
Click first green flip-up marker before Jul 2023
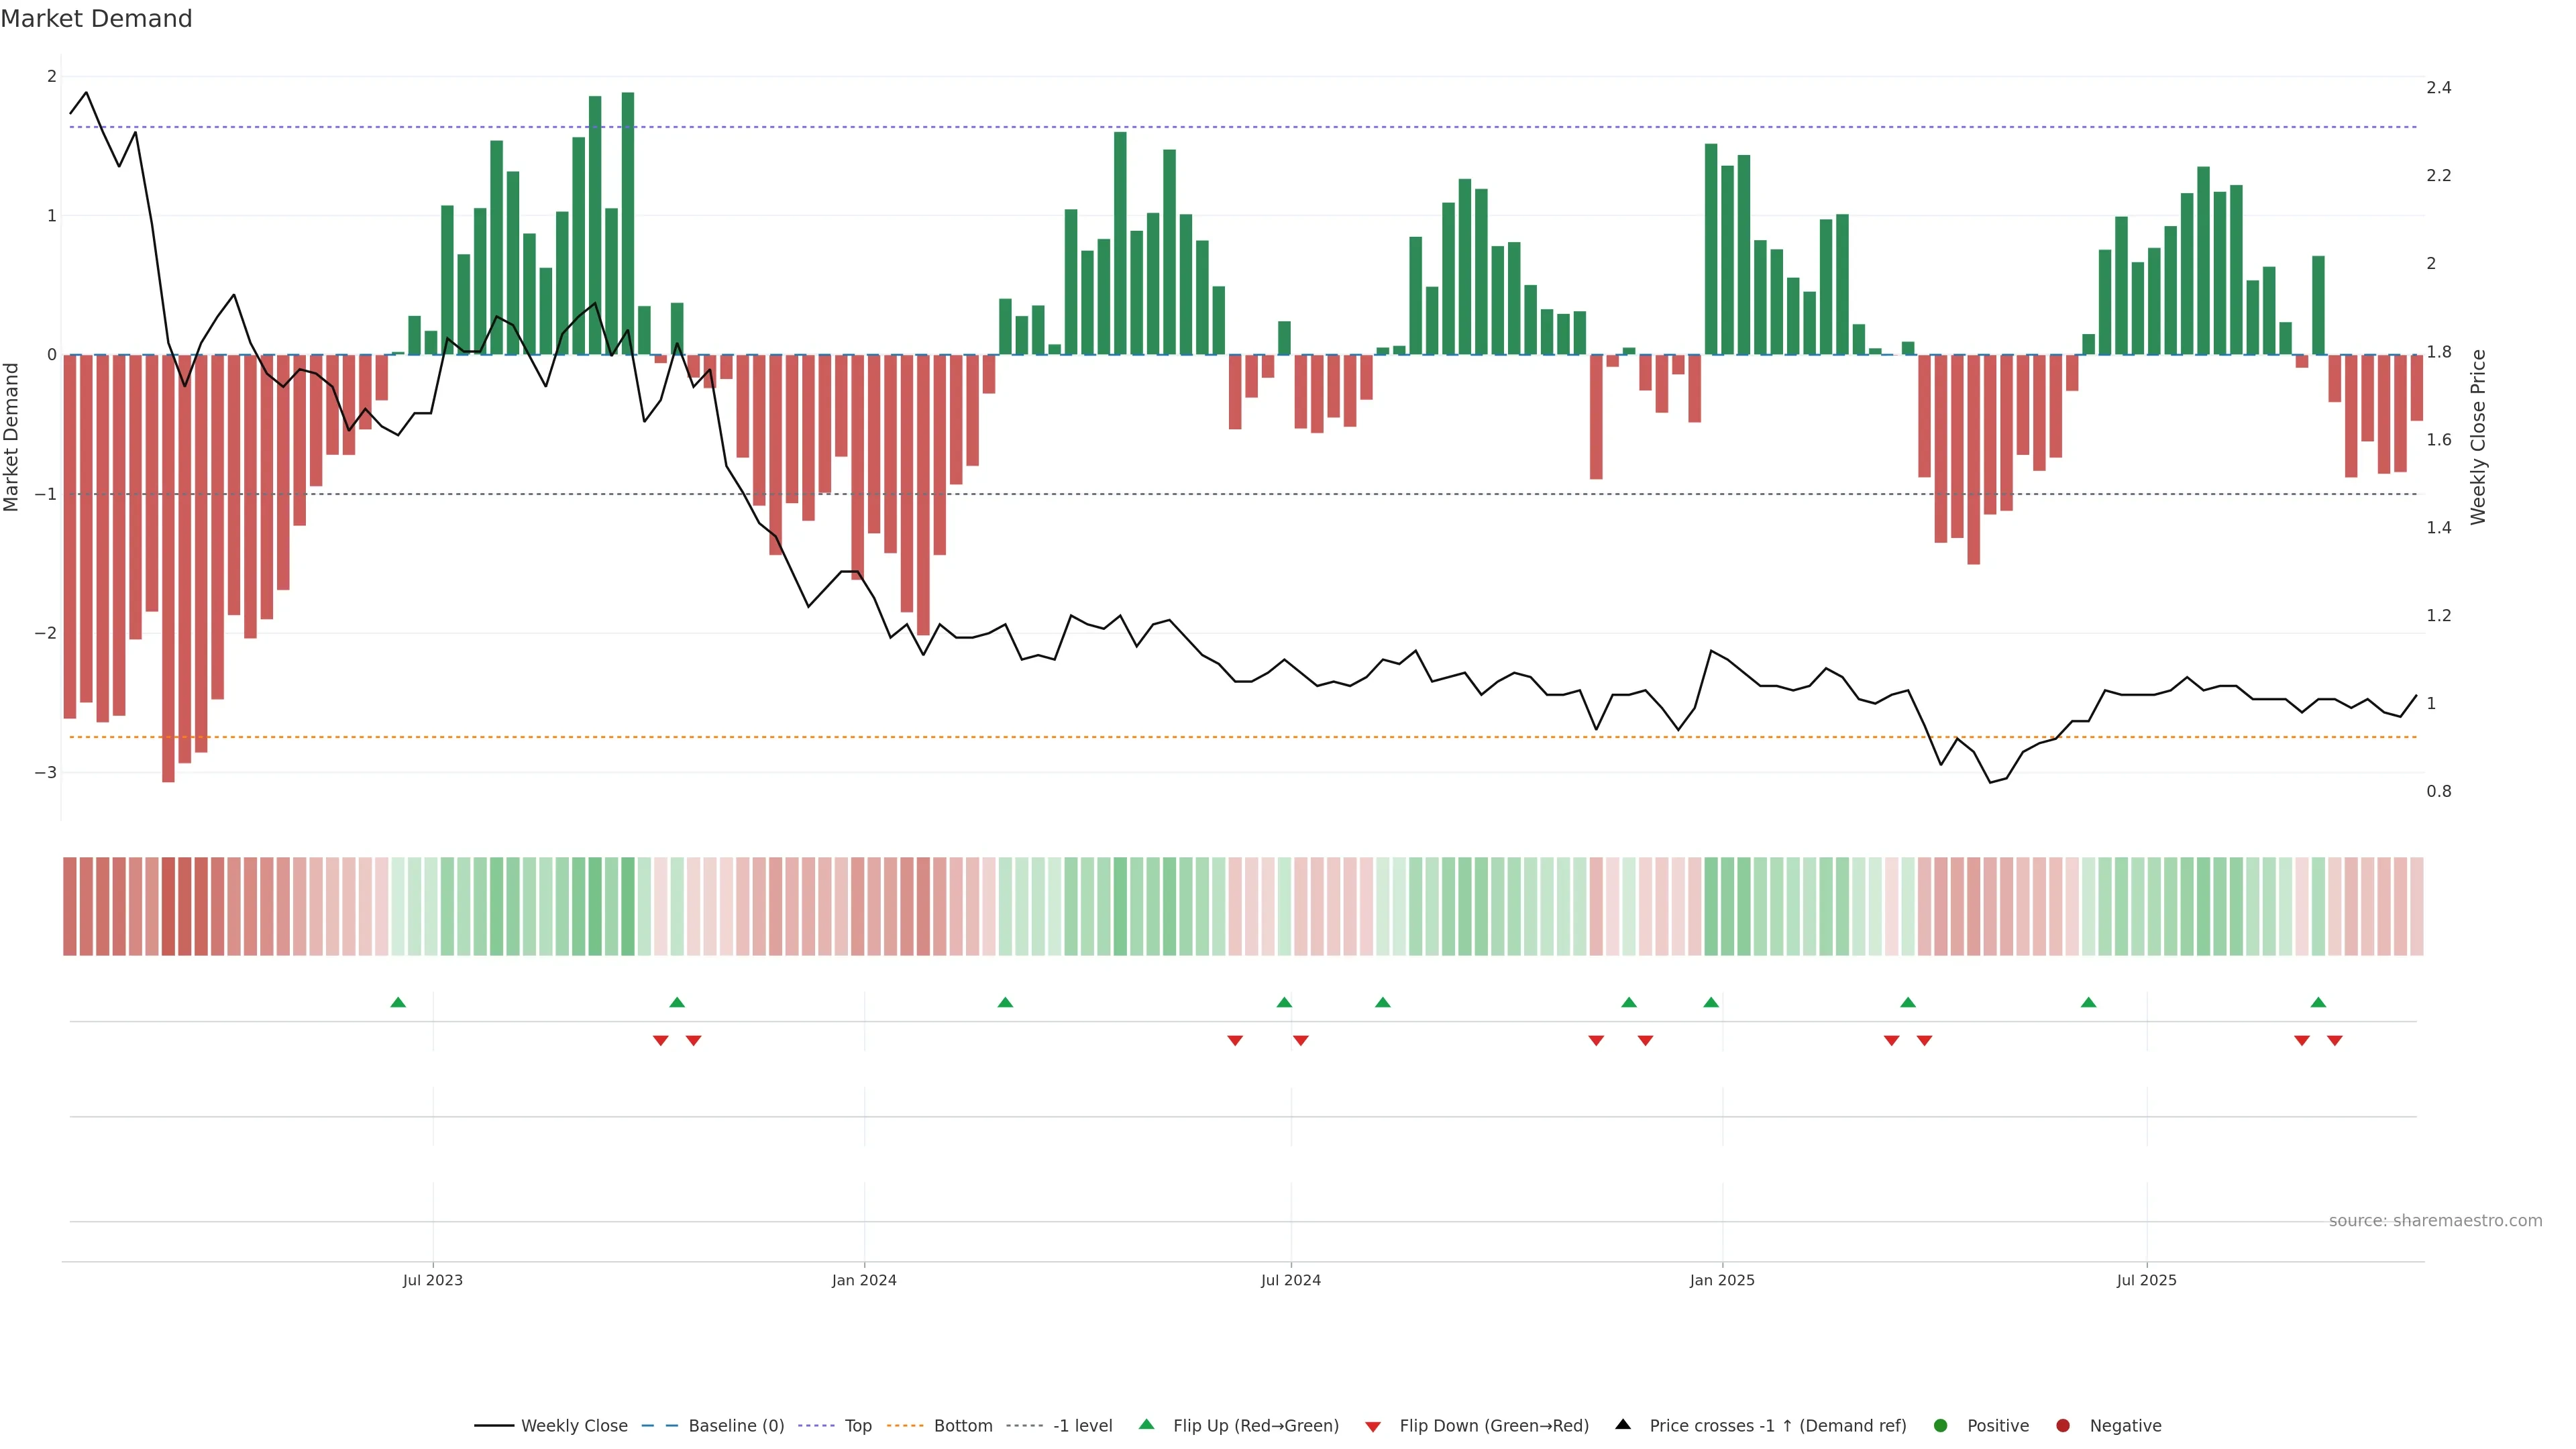(x=398, y=1002)
